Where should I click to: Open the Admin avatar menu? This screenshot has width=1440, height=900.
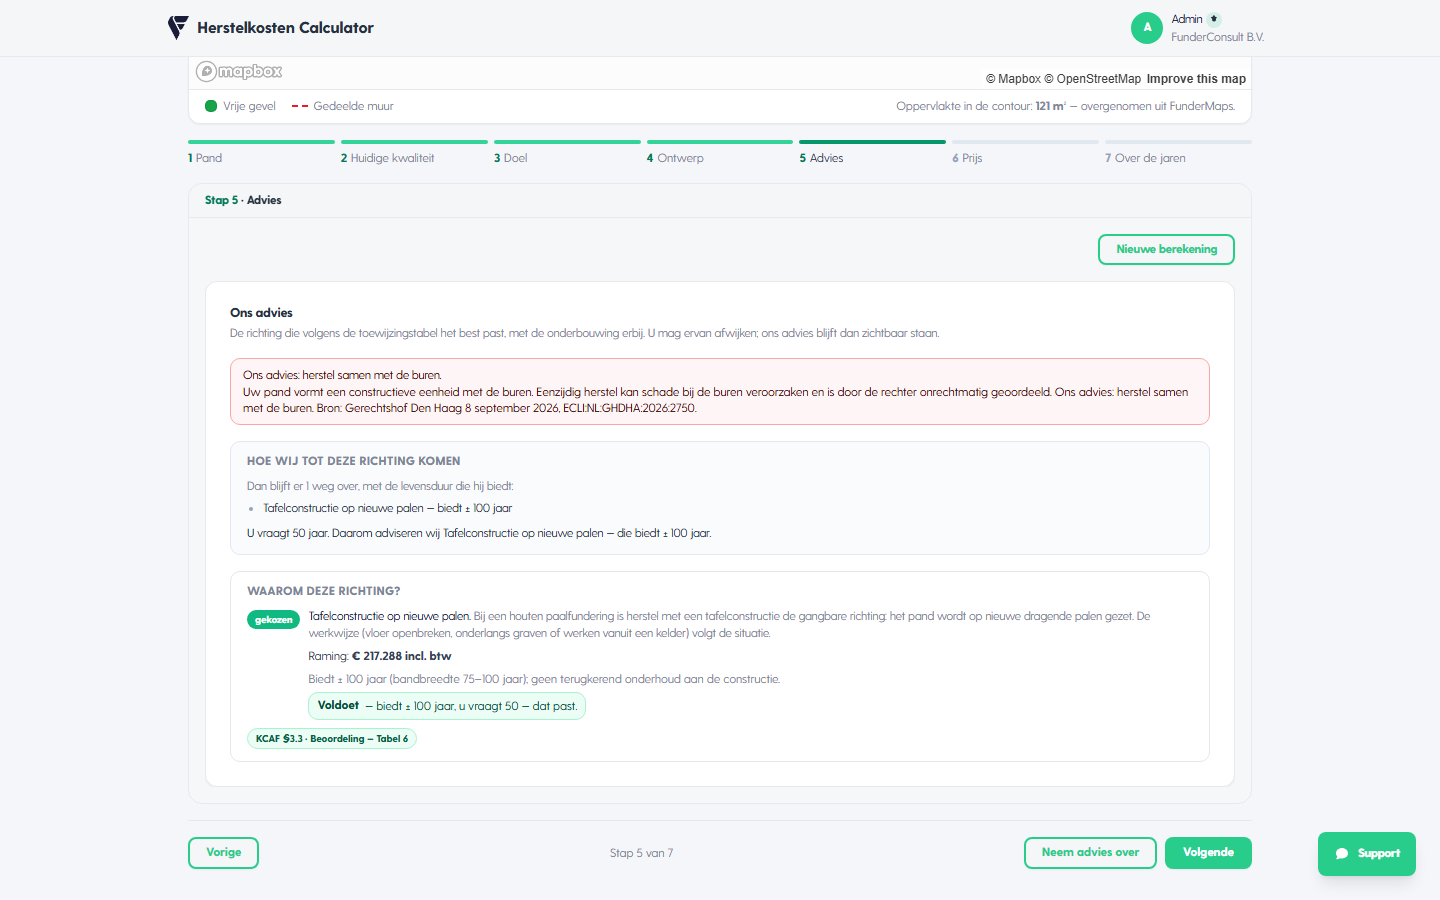[x=1147, y=28]
